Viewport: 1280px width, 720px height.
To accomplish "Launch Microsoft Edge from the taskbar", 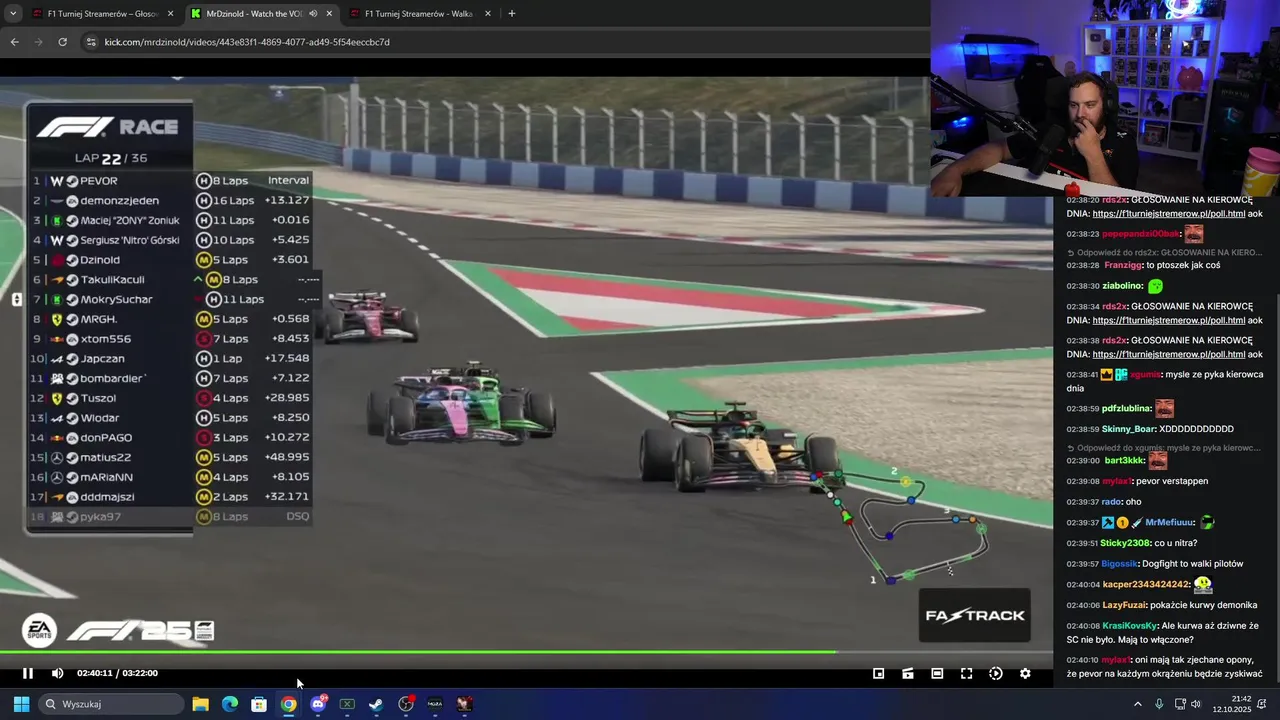I will [229, 704].
